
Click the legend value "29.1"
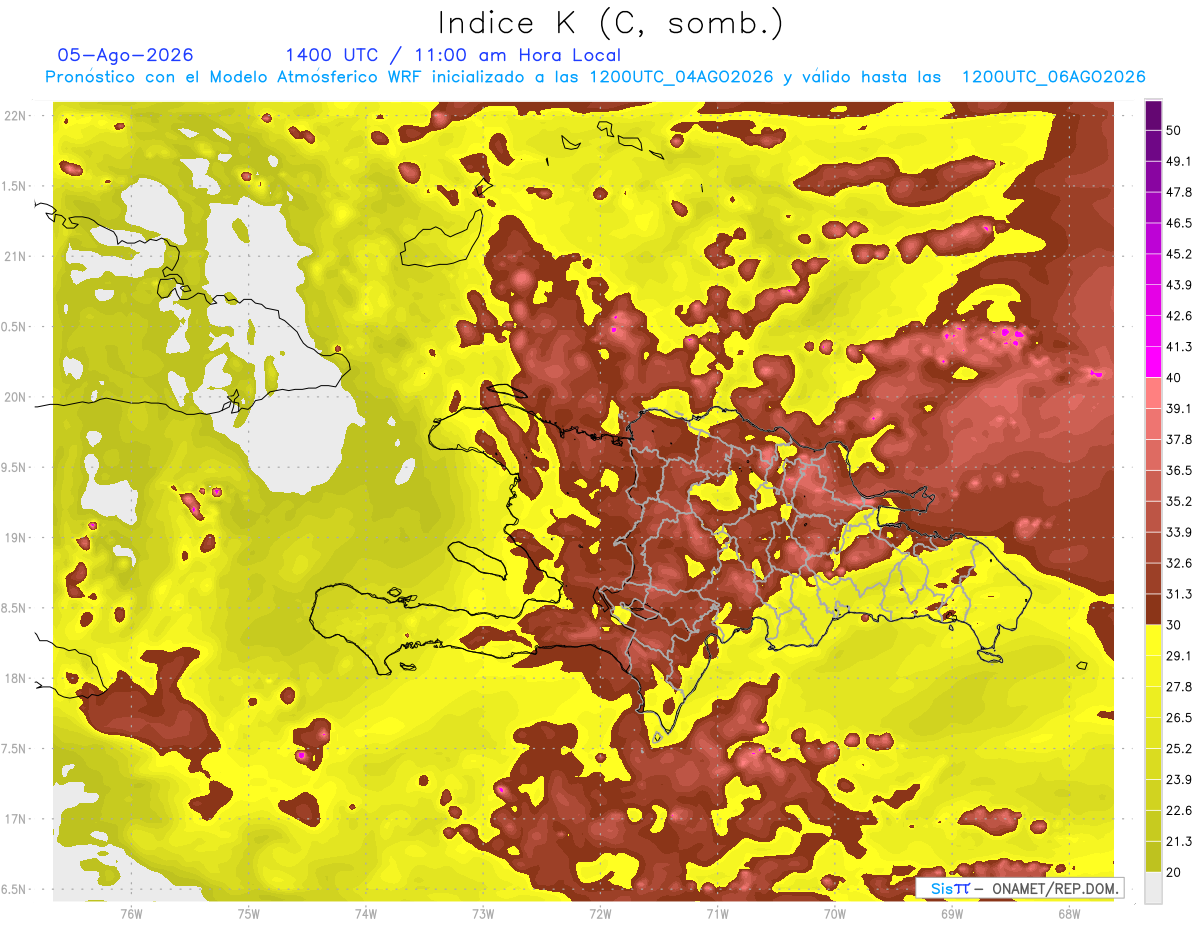[1179, 656]
